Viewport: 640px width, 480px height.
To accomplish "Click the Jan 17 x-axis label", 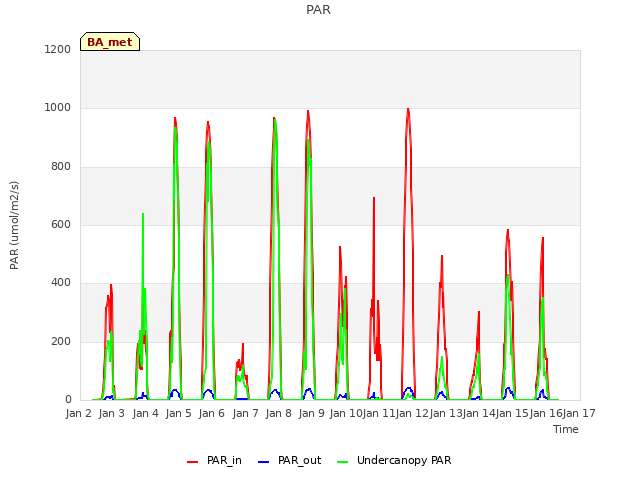I will point(579,413).
